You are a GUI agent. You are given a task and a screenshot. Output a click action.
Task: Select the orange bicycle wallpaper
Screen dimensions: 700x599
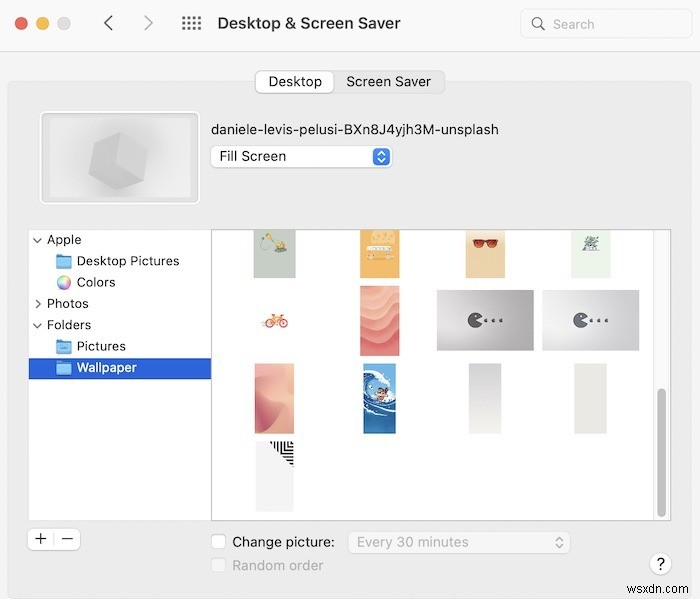275,321
